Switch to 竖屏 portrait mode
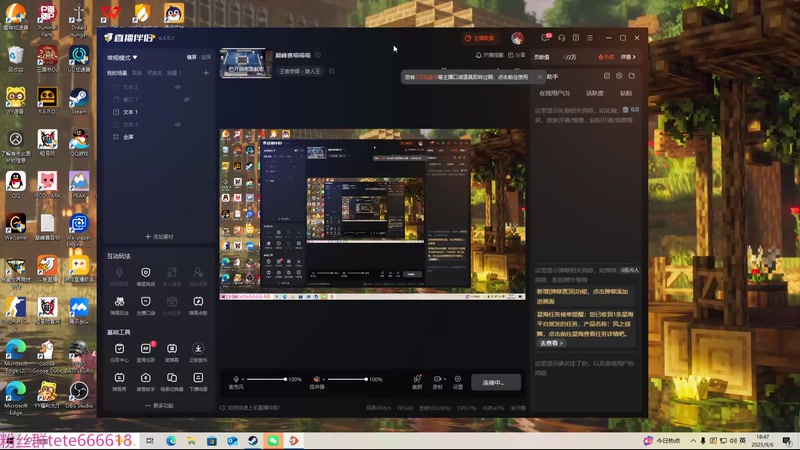This screenshot has height=450, width=800. pos(206,57)
